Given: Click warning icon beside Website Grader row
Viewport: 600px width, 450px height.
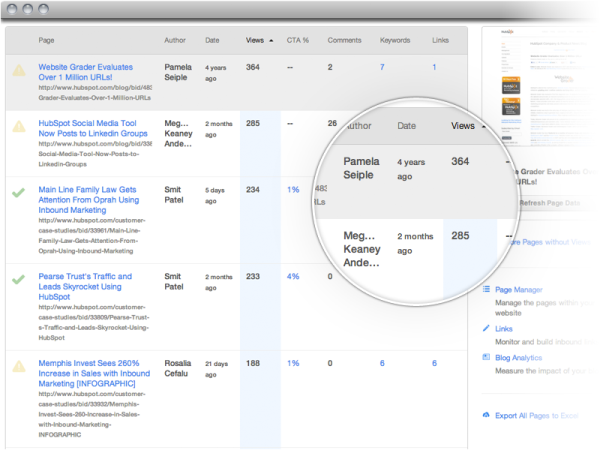Looking at the screenshot, I should tap(19, 70).
